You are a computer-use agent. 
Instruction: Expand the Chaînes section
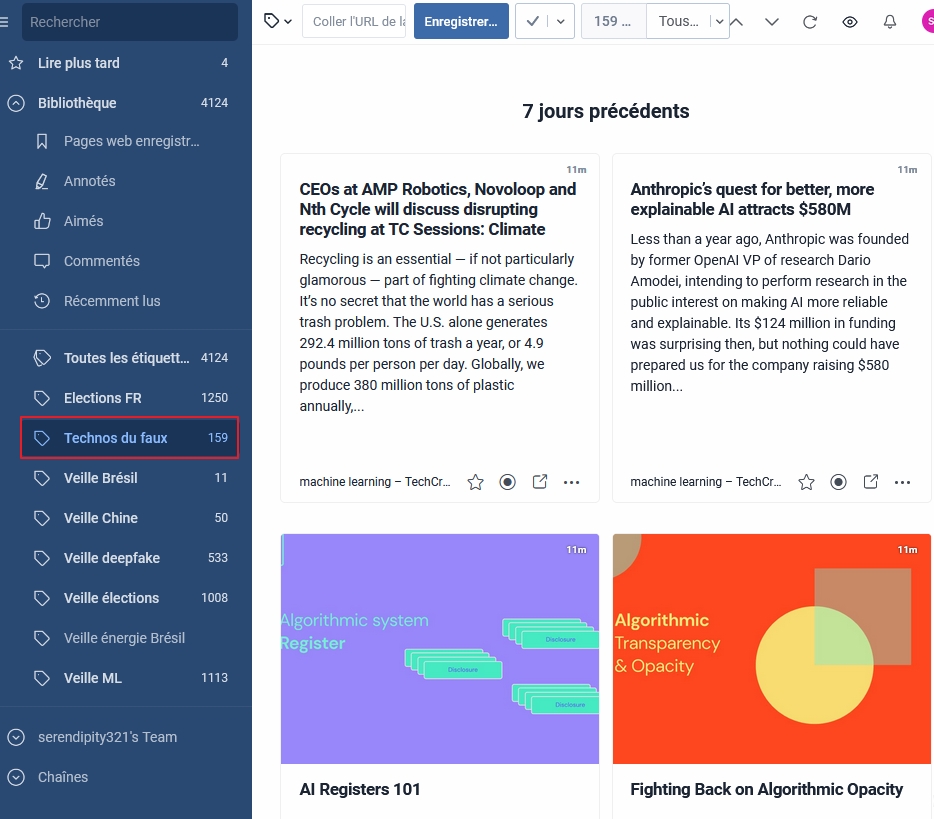[15, 777]
